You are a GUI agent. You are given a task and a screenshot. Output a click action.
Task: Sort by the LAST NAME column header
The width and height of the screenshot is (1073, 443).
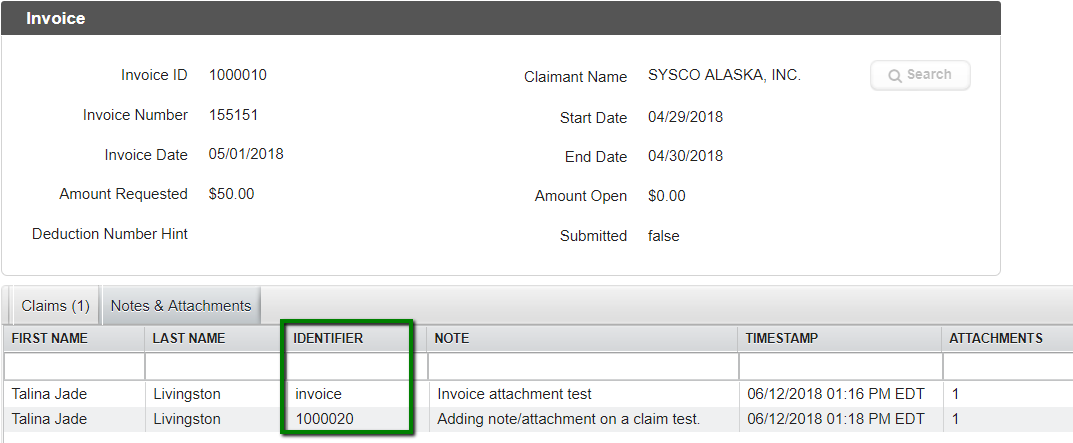[x=190, y=339]
